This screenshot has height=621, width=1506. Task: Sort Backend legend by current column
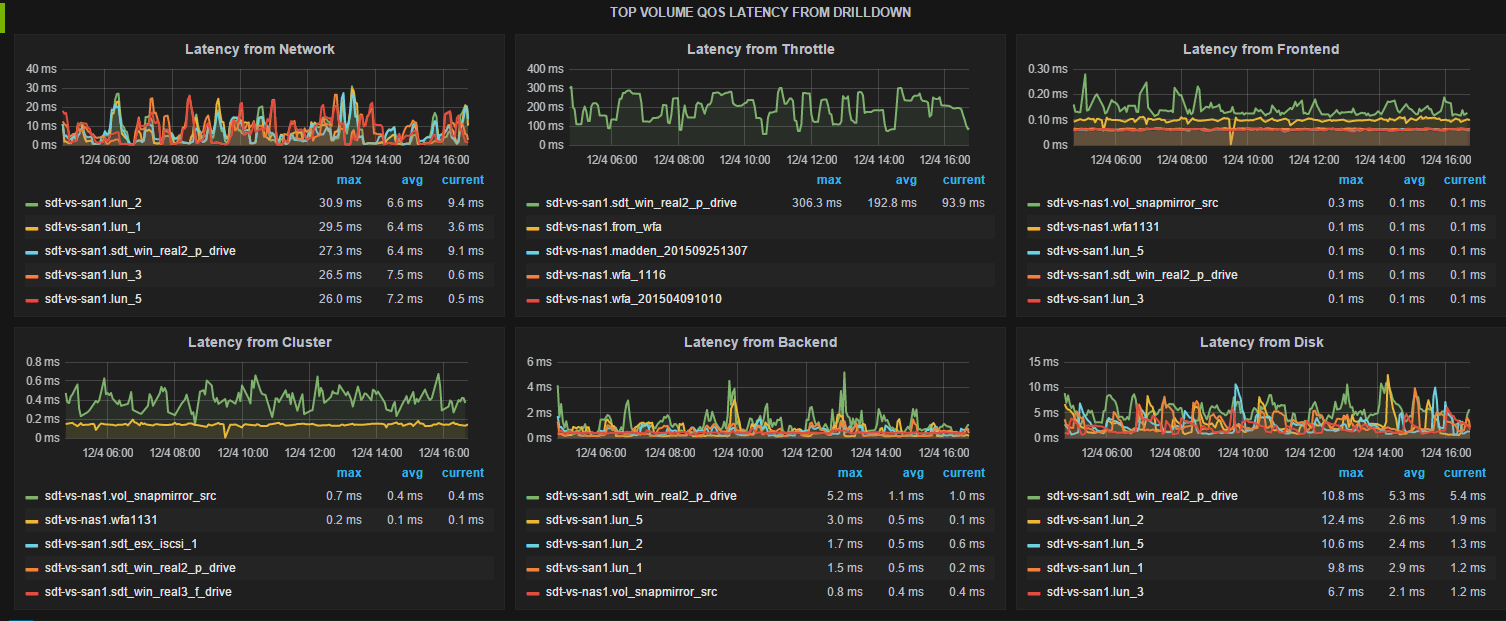click(963, 473)
